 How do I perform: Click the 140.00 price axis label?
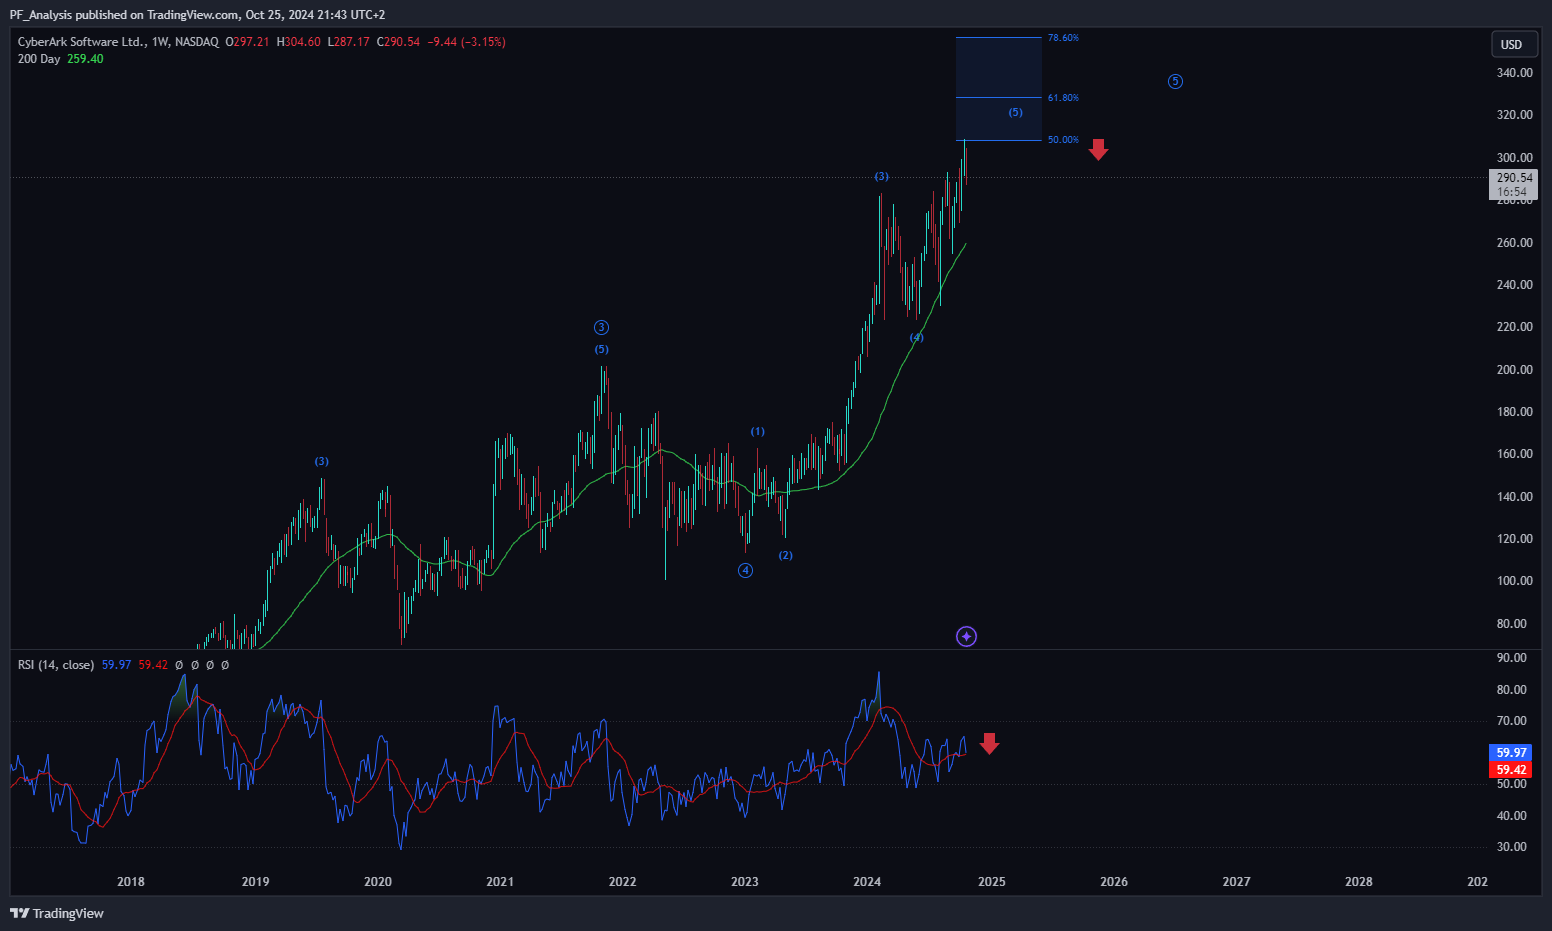[1514, 496]
